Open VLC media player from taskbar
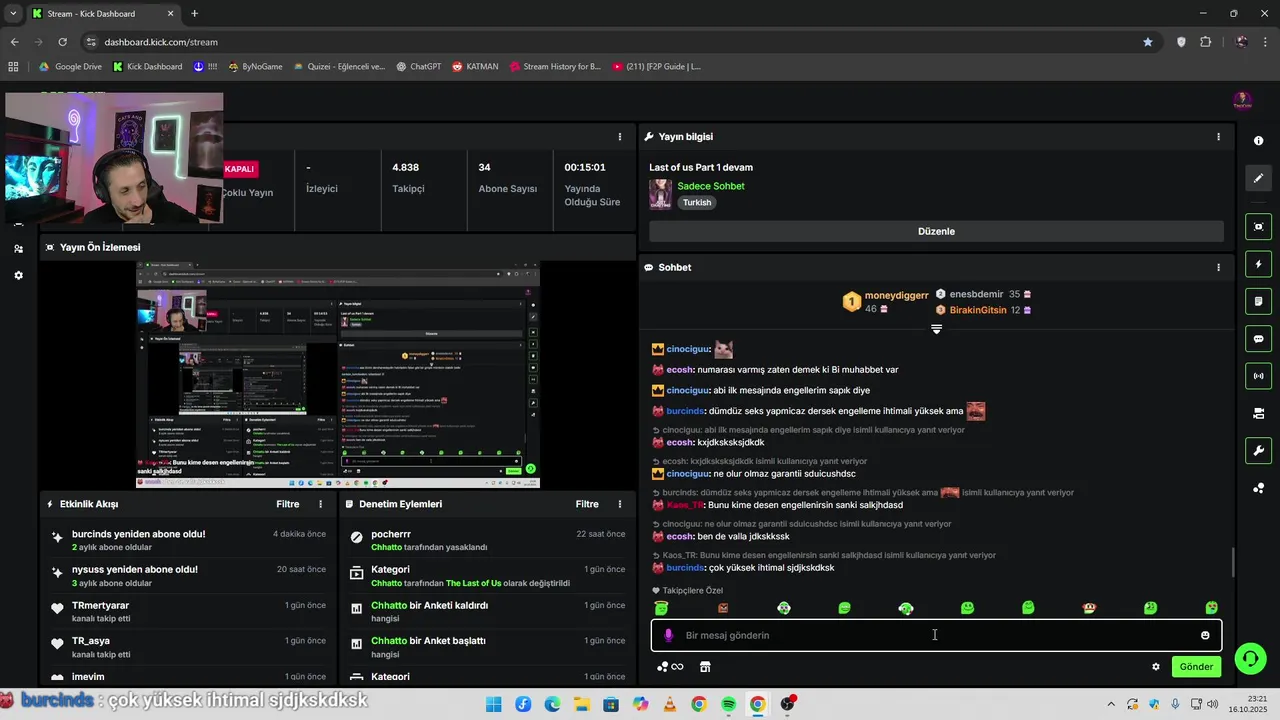This screenshot has height=720, width=1280. coord(669,705)
